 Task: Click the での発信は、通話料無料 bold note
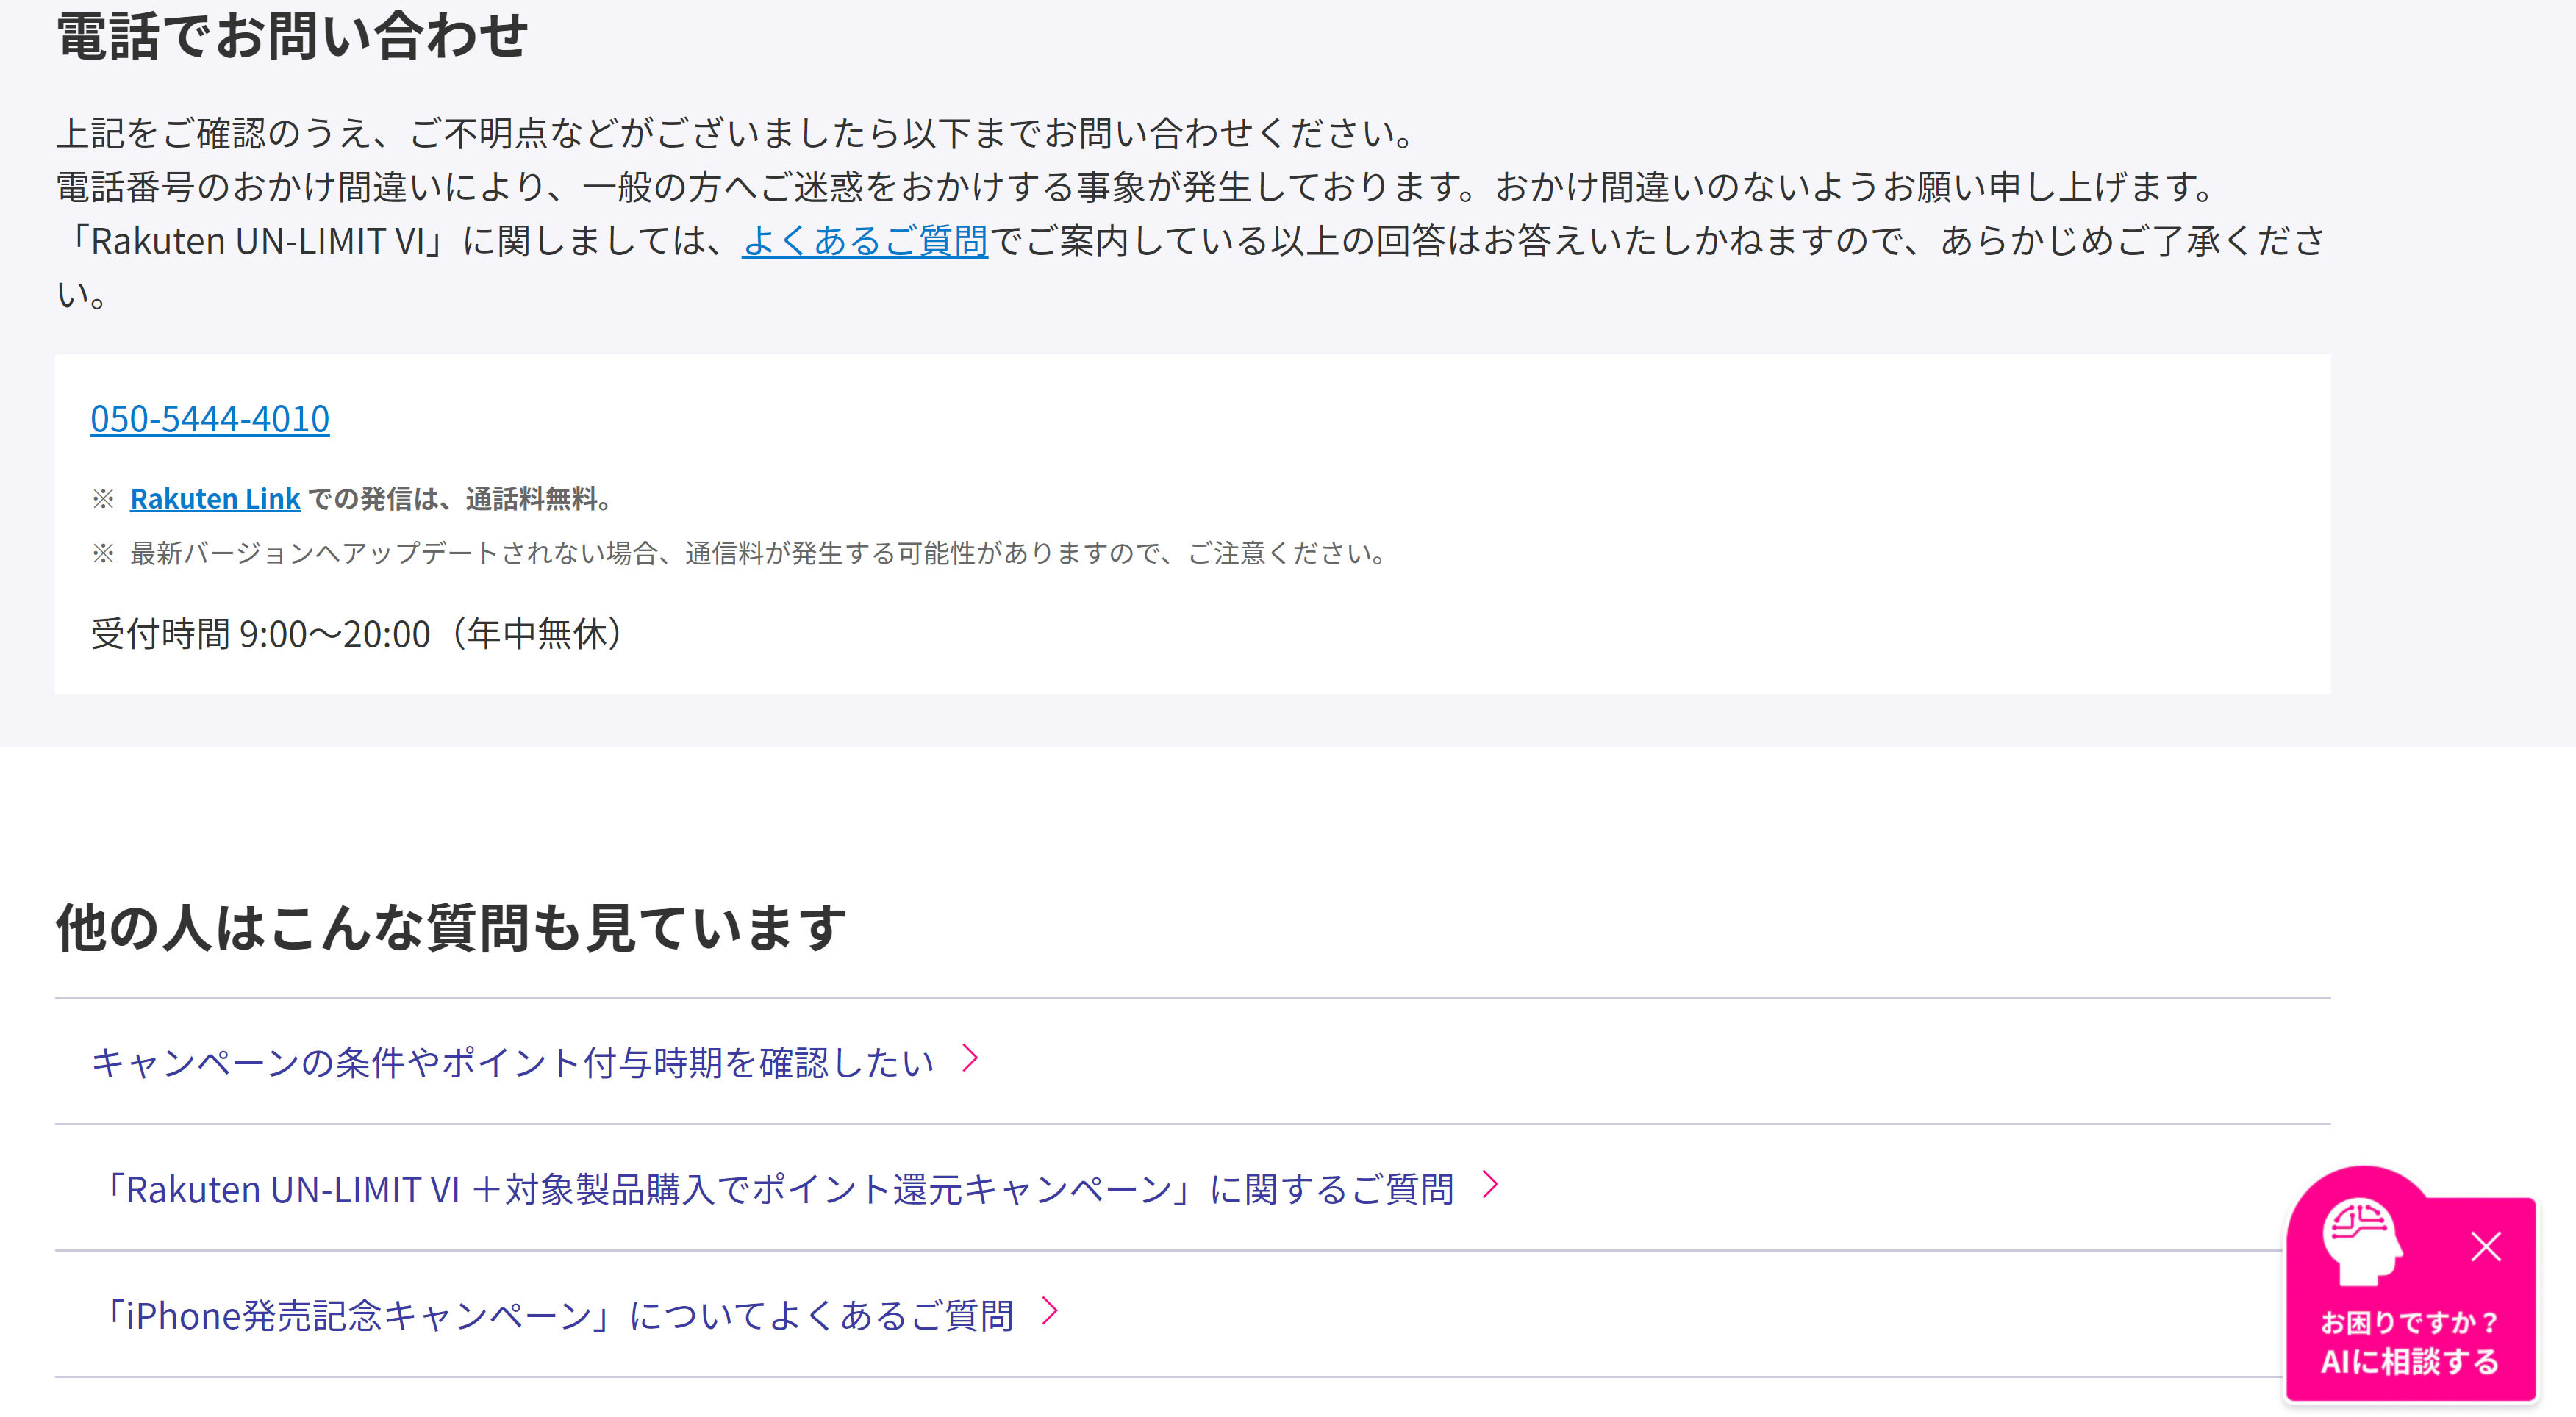point(460,499)
